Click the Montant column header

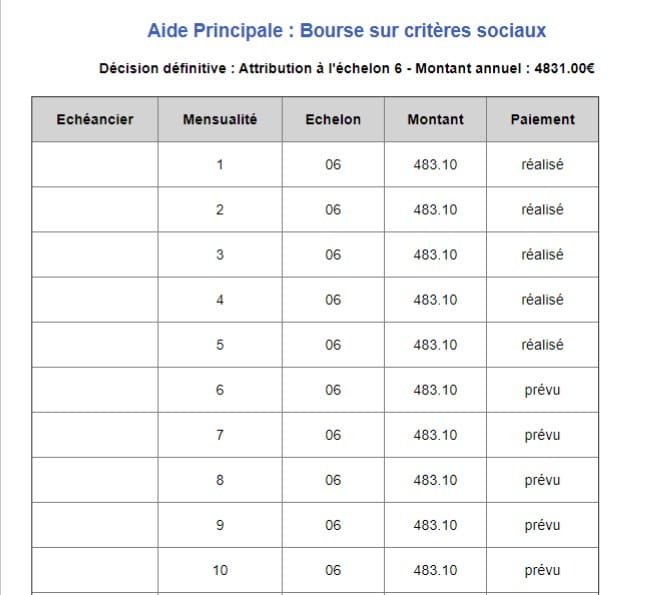(435, 119)
